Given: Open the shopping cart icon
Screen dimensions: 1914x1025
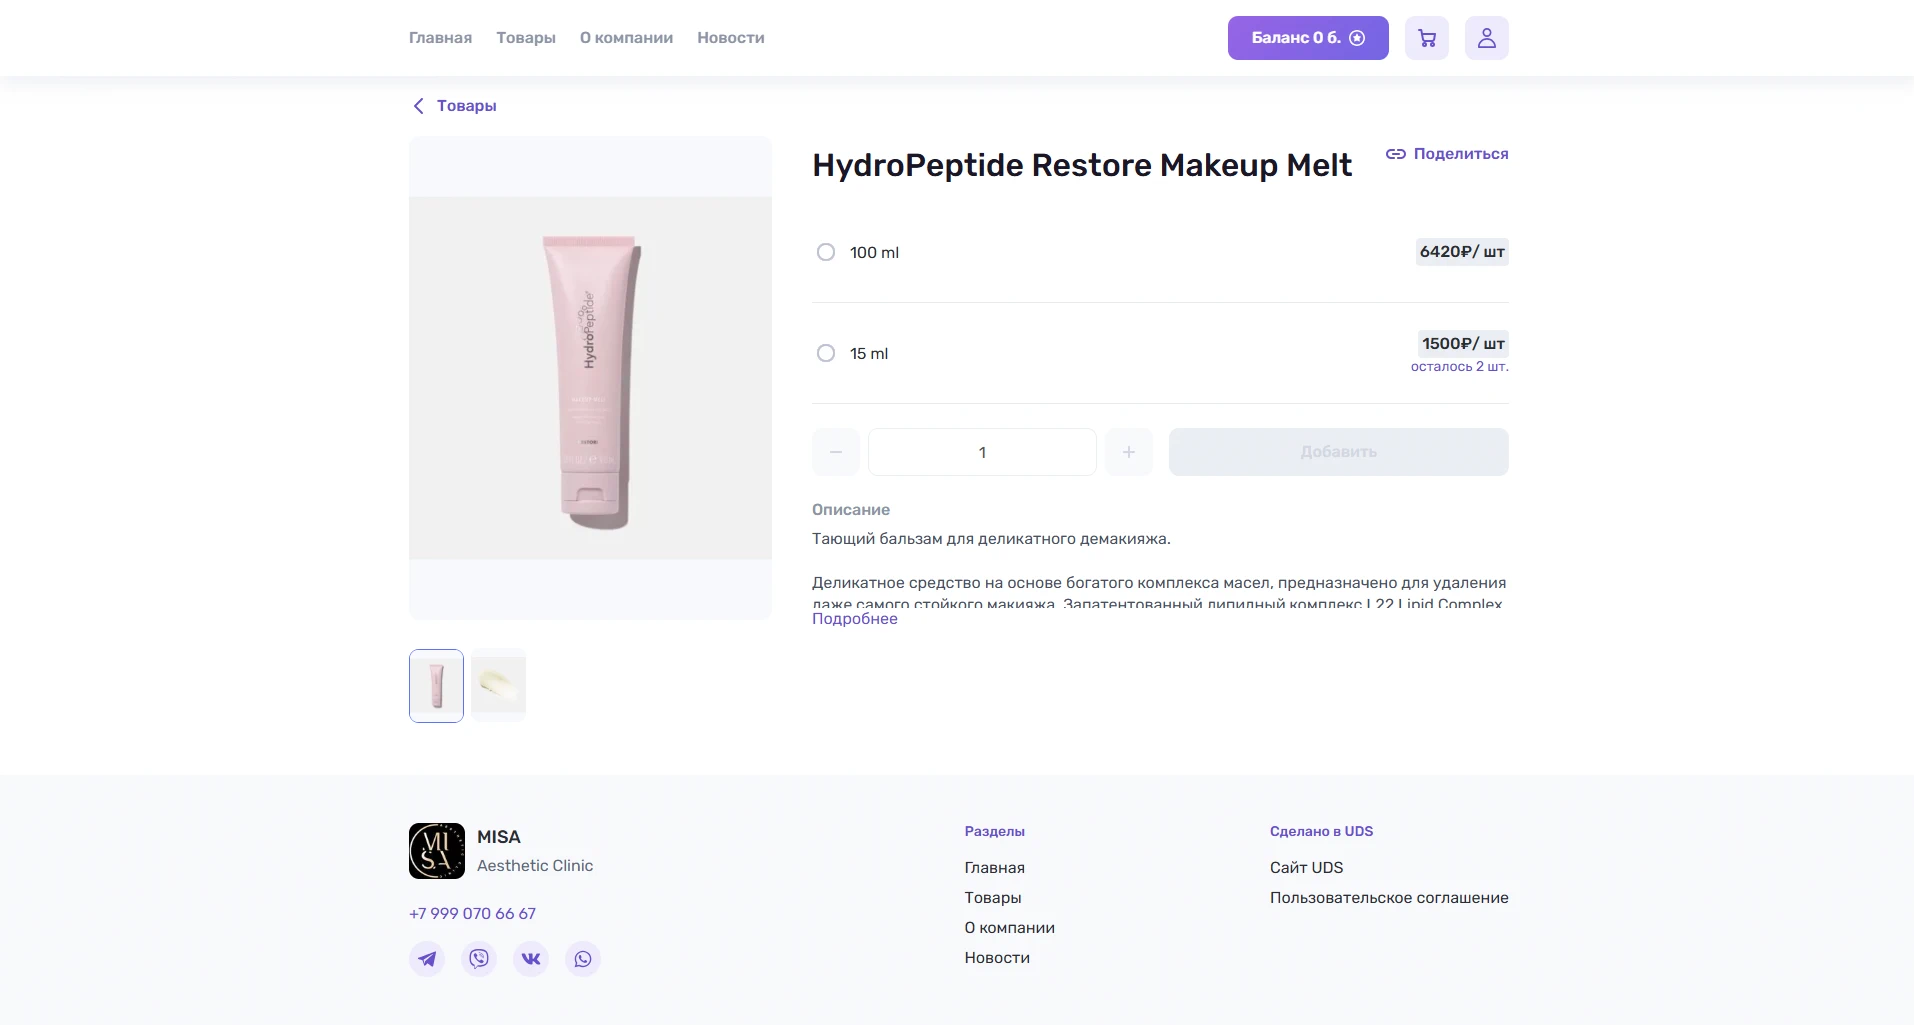Looking at the screenshot, I should tap(1426, 38).
